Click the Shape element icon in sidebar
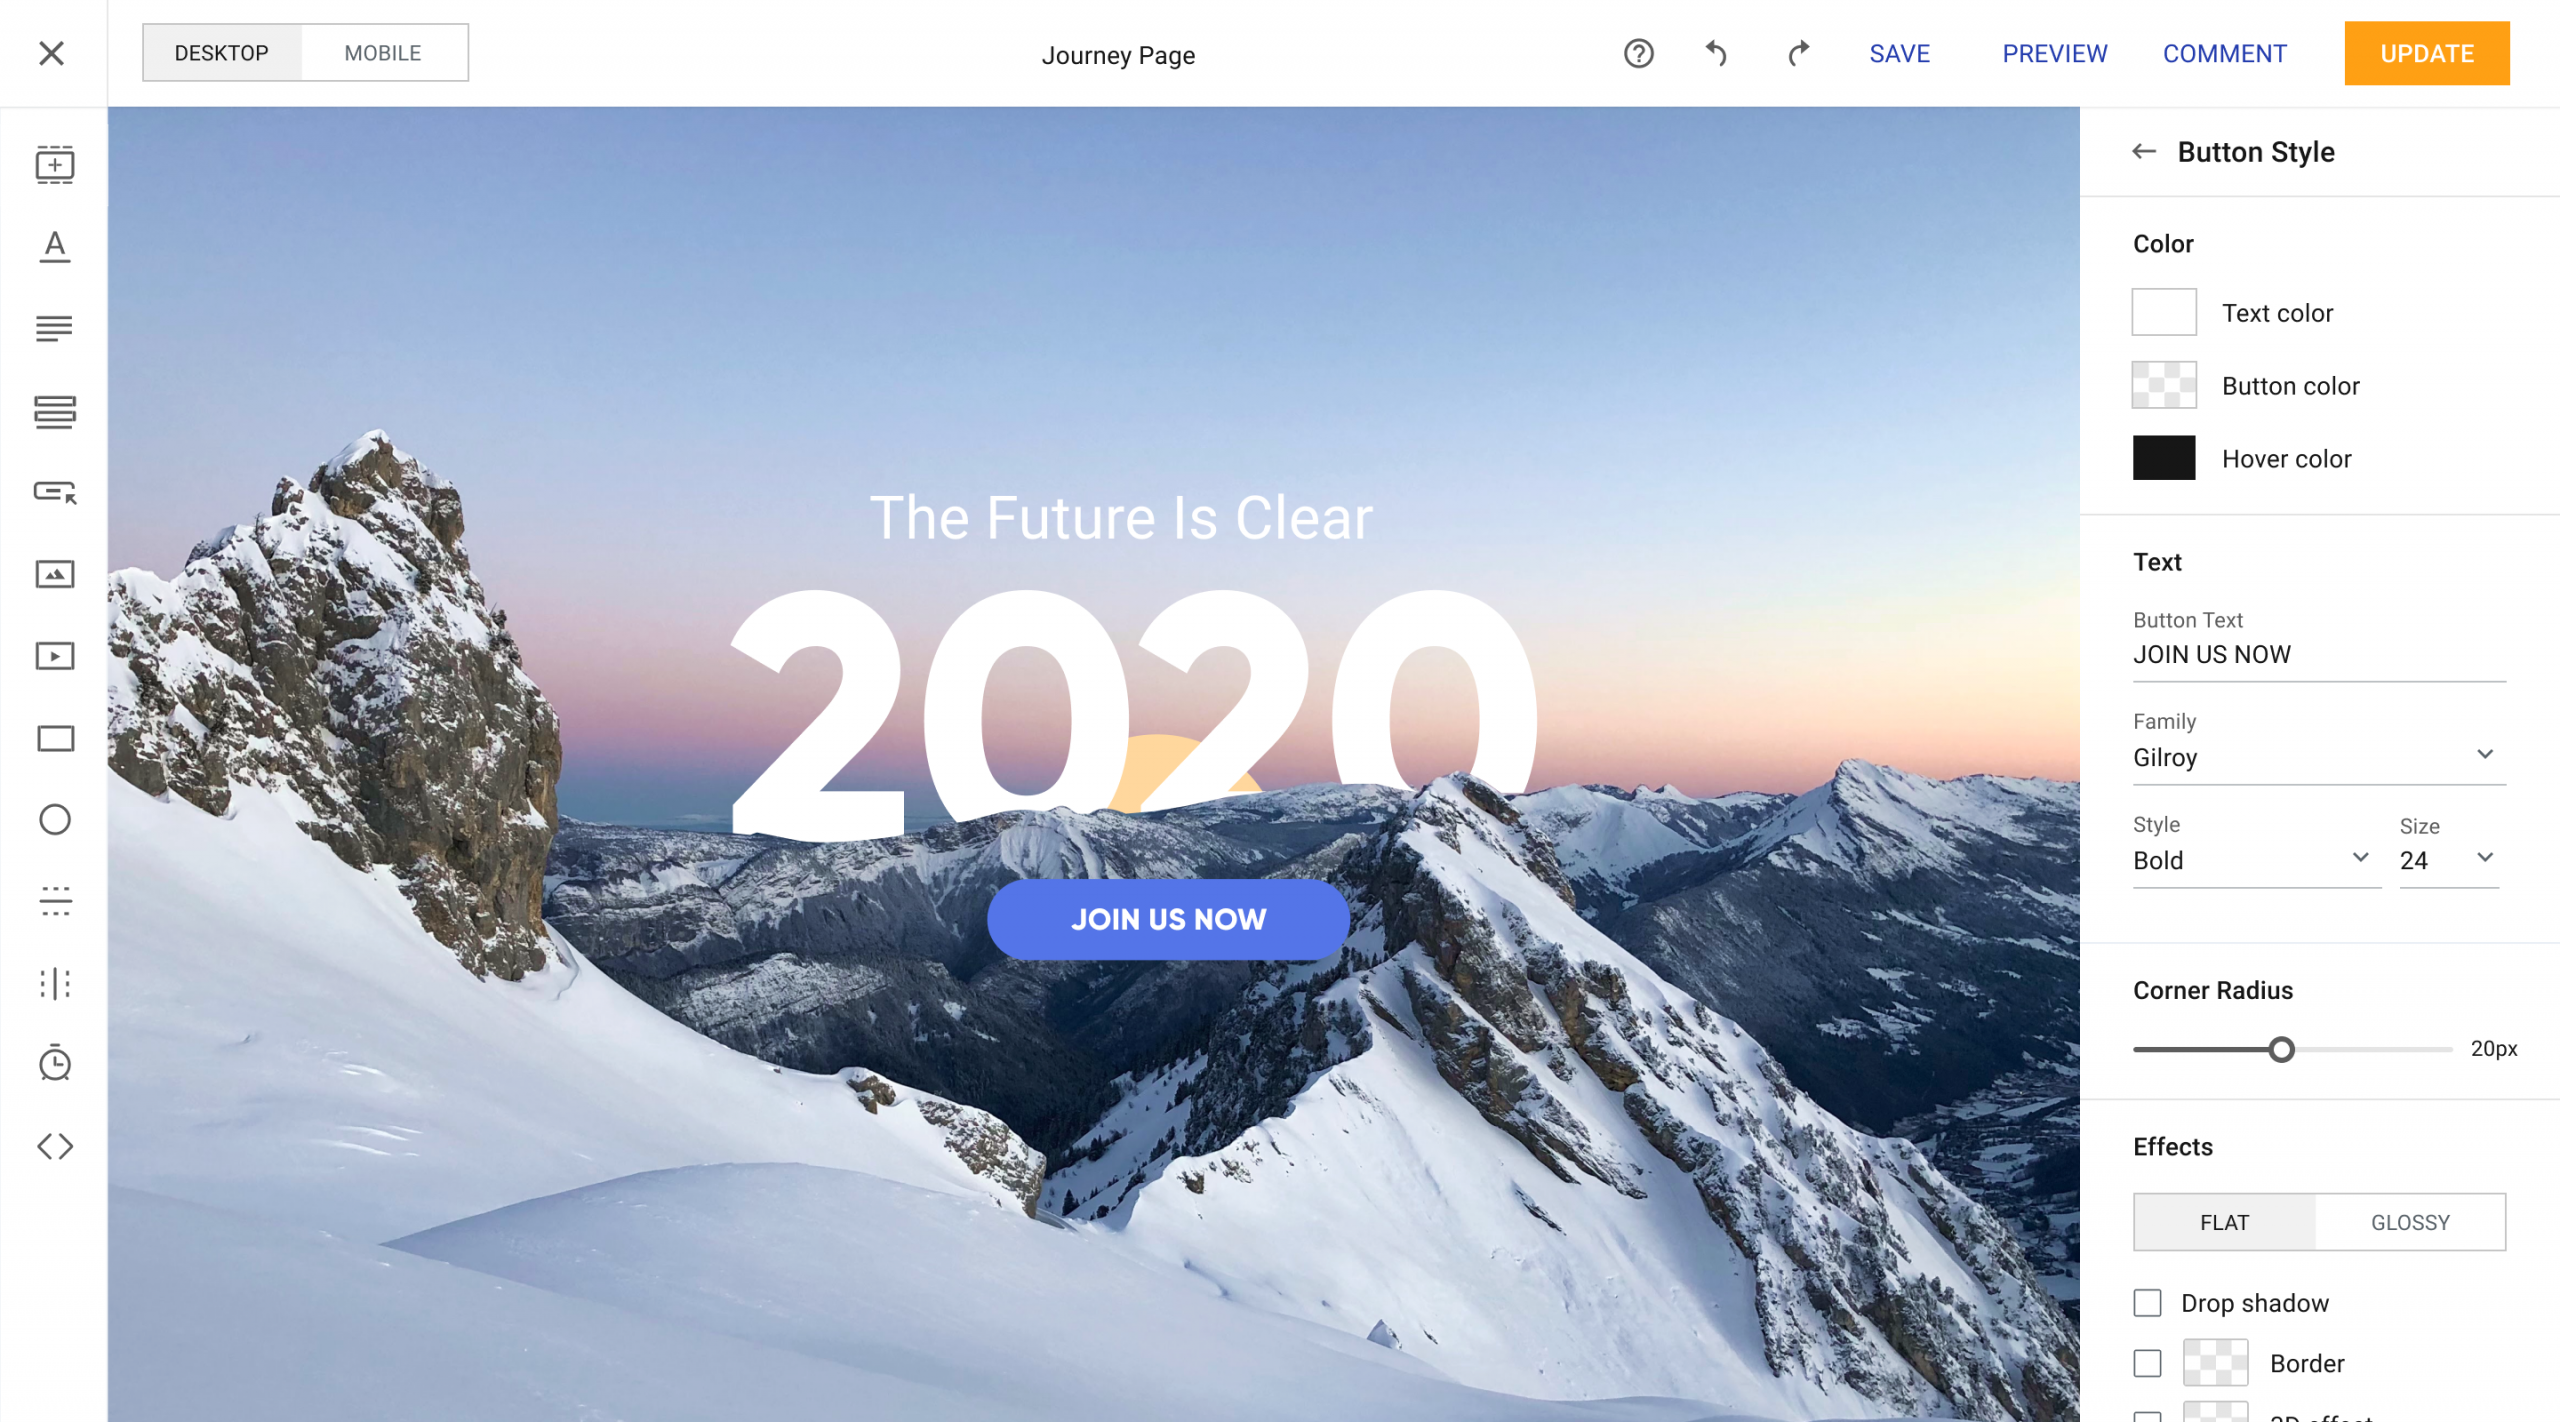This screenshot has height=1422, width=2560. (x=53, y=820)
